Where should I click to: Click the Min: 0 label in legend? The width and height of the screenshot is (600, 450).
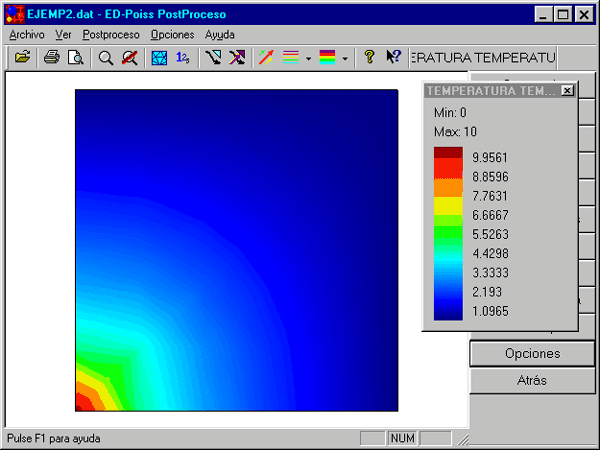(450, 112)
